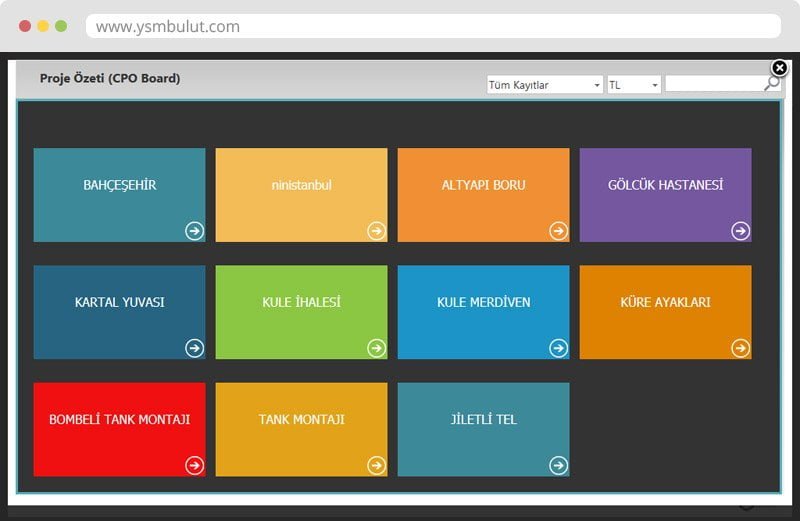Image resolution: width=800 pixels, height=521 pixels.
Task: Click the arrow icon on TANK MONTAJI tile
Action: 376,465
